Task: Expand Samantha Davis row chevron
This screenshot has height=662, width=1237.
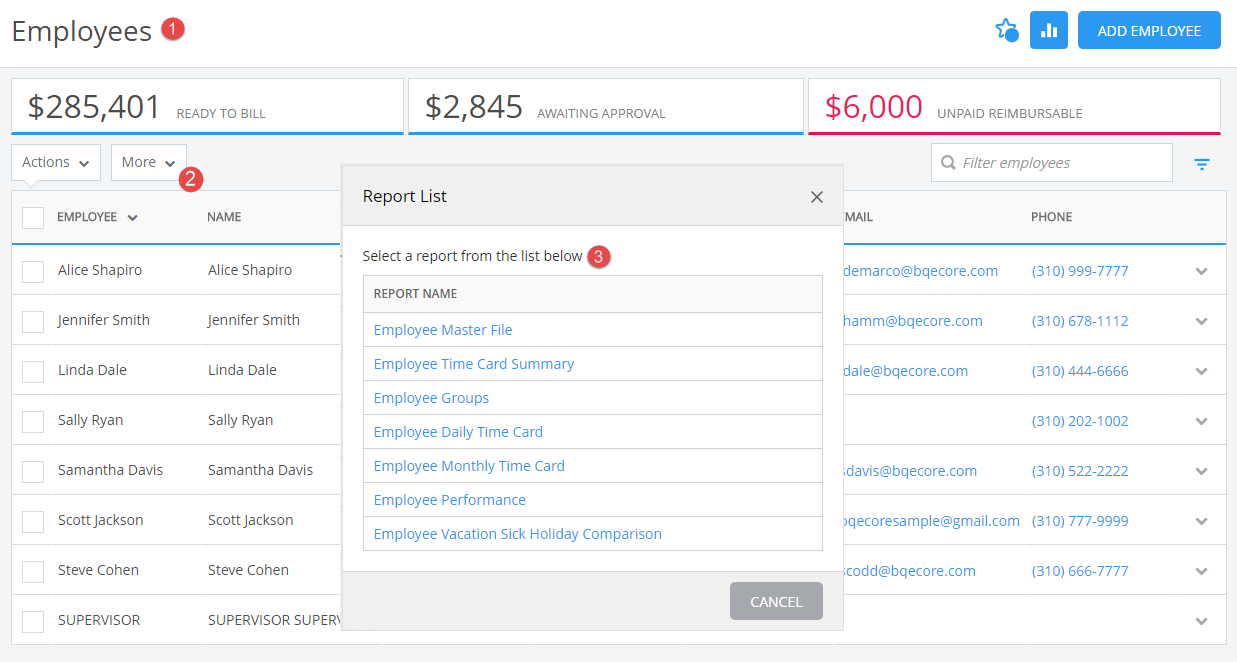Action: (x=1202, y=471)
